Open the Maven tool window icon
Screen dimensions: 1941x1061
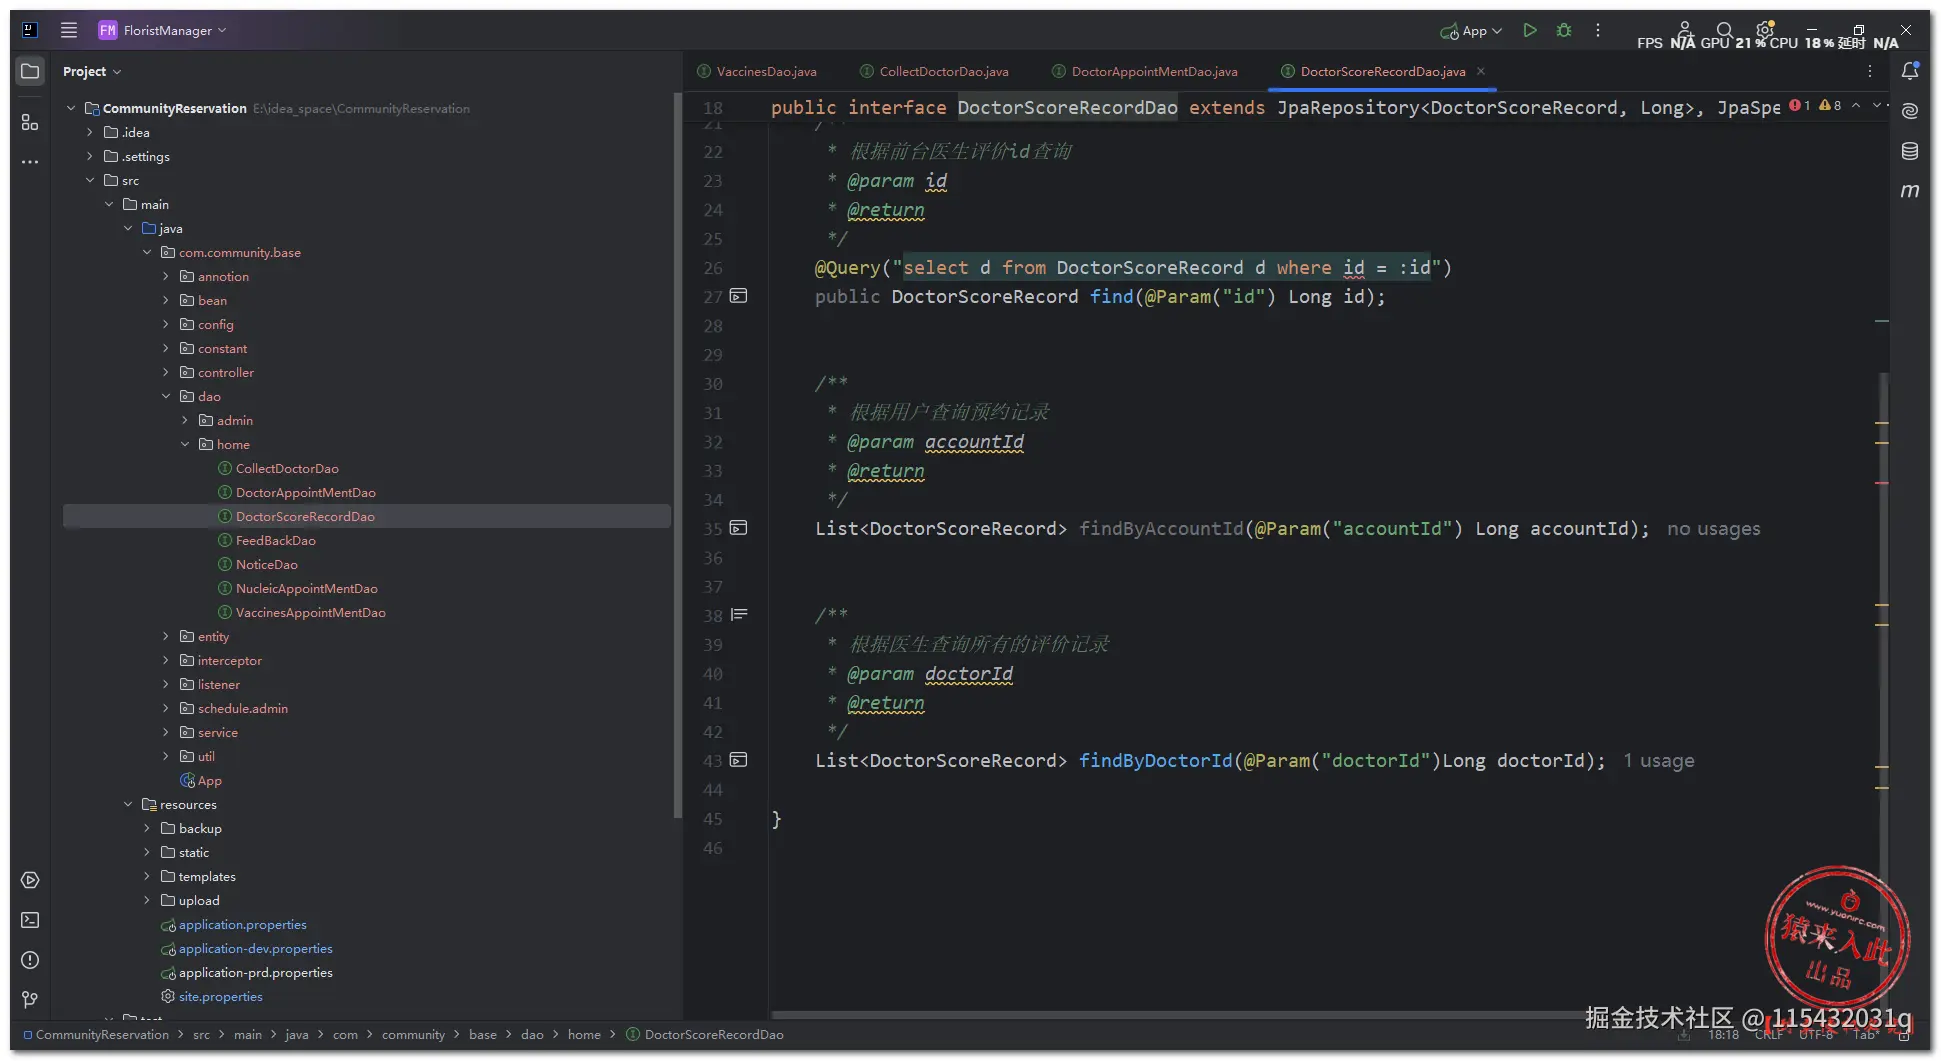coord(1910,190)
